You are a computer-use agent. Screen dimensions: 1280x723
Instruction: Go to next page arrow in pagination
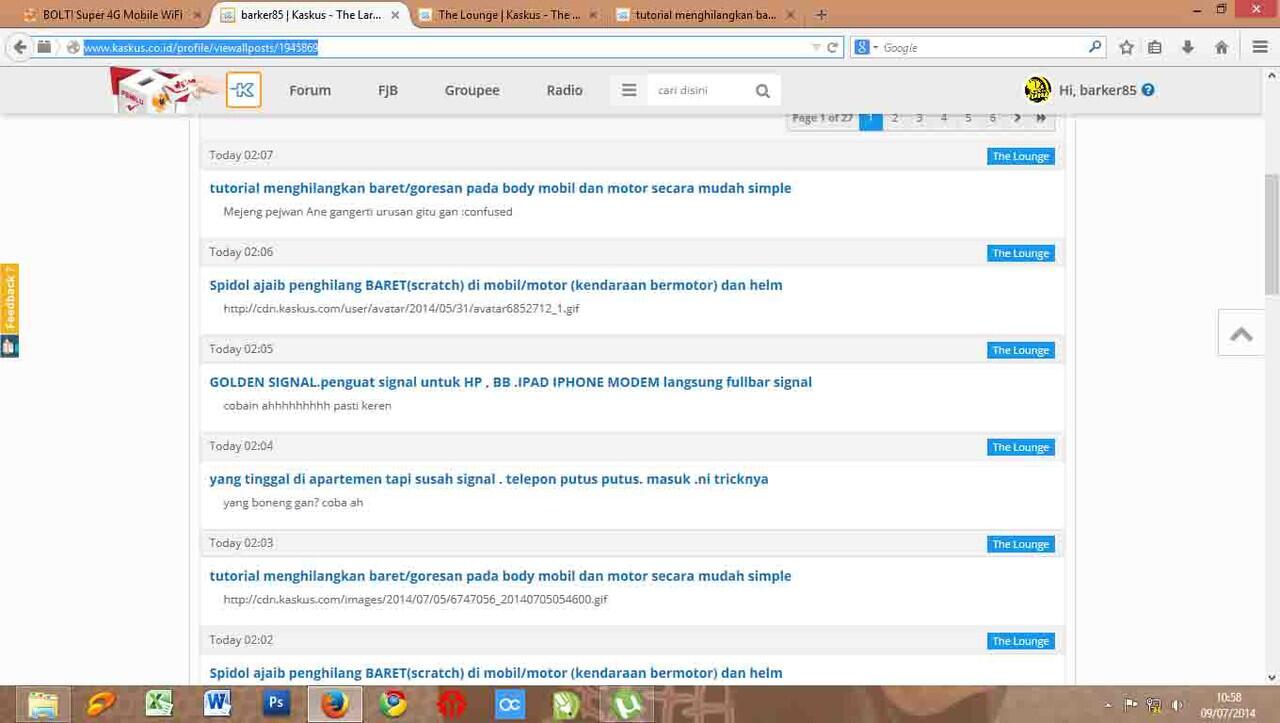pyautogui.click(x=1017, y=118)
